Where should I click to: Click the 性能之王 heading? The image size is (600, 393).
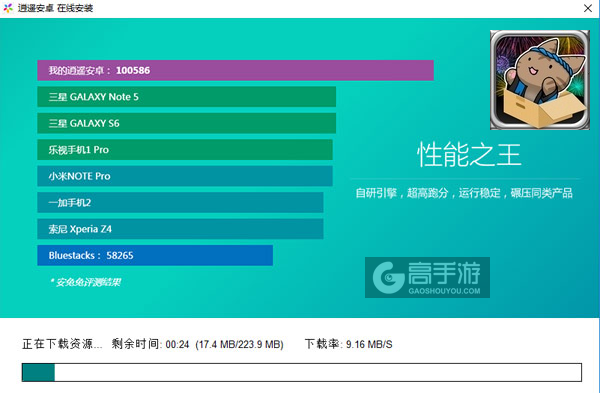(469, 155)
